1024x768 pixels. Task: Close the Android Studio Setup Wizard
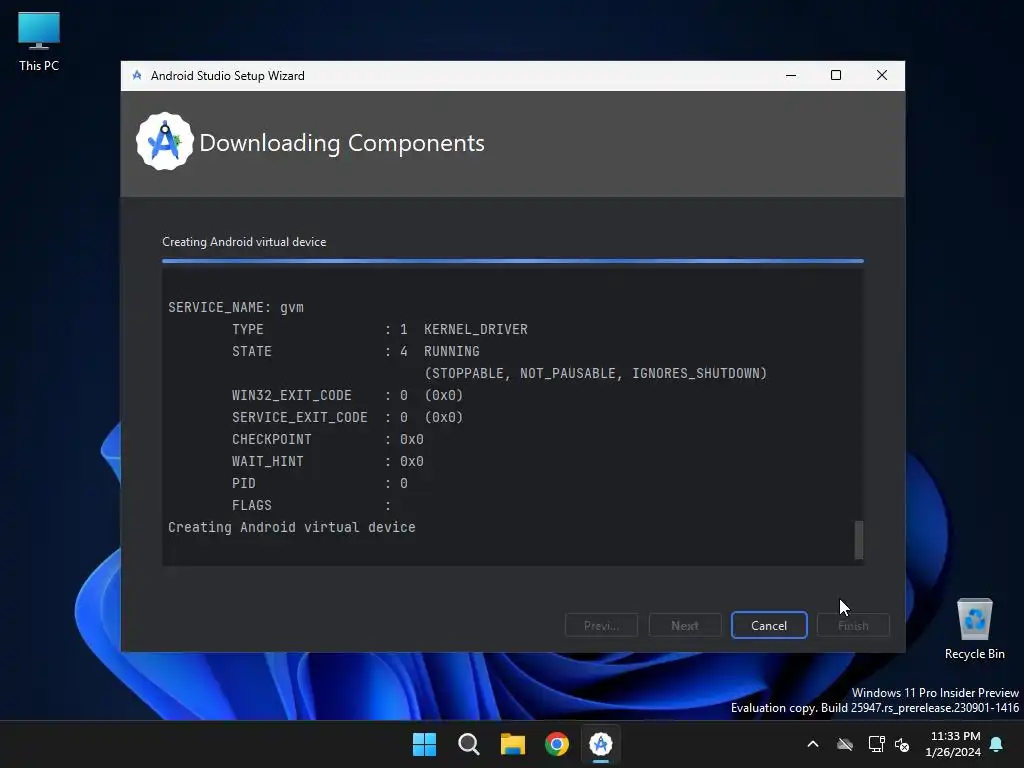[882, 75]
